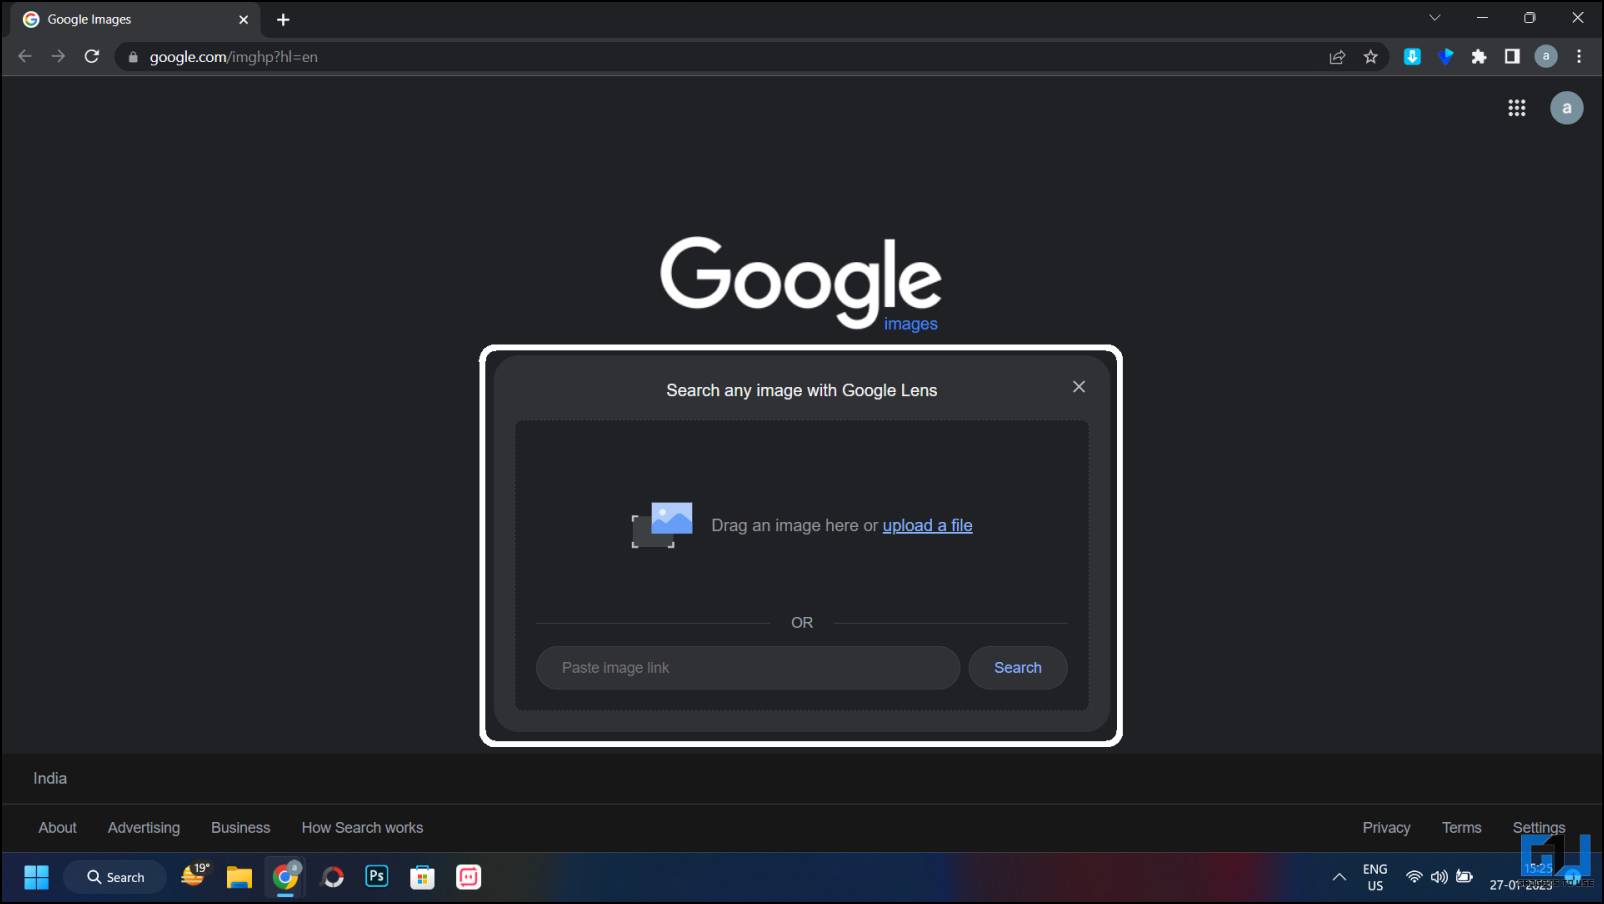Open How Search works link

pos(362,828)
